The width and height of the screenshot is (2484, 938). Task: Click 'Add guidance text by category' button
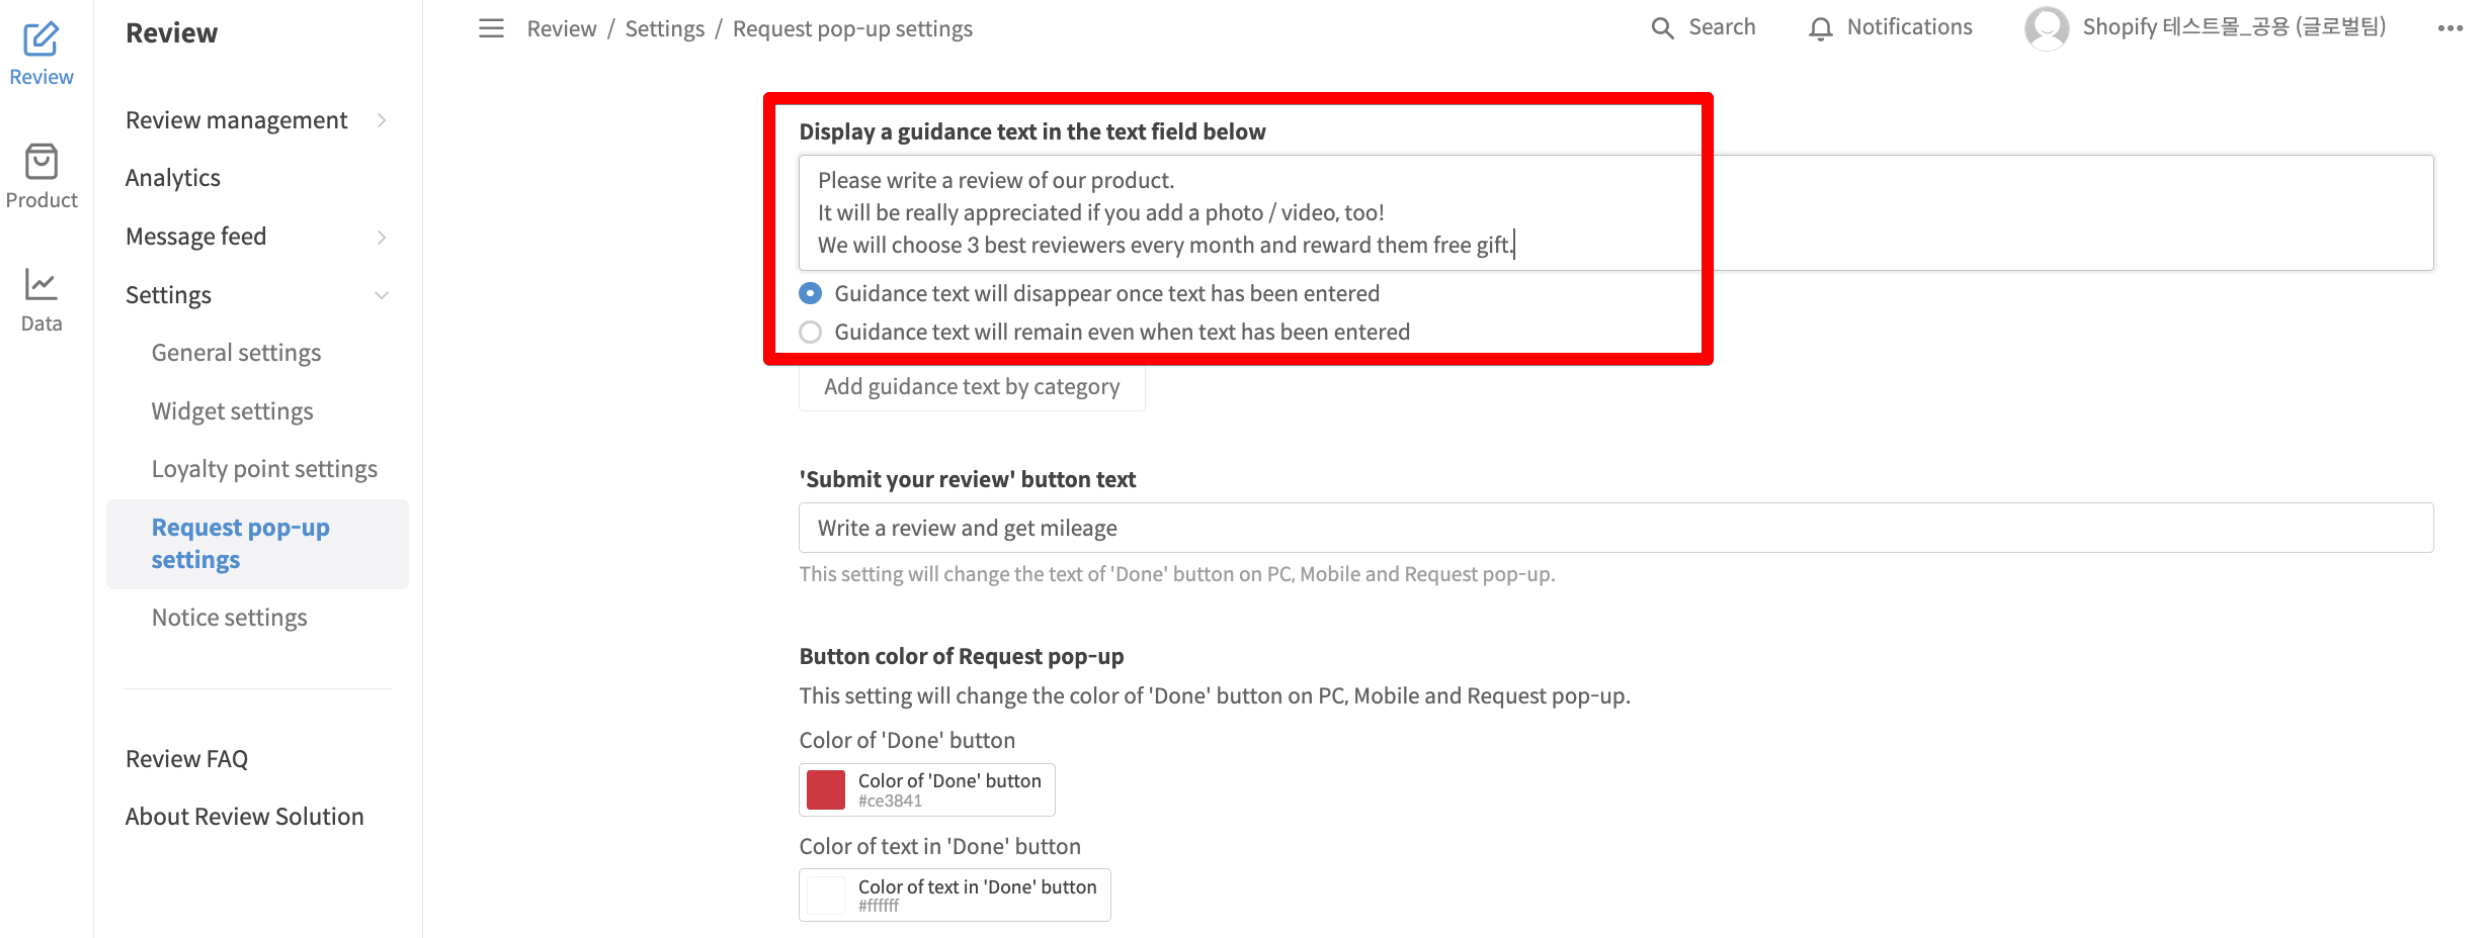[971, 387]
